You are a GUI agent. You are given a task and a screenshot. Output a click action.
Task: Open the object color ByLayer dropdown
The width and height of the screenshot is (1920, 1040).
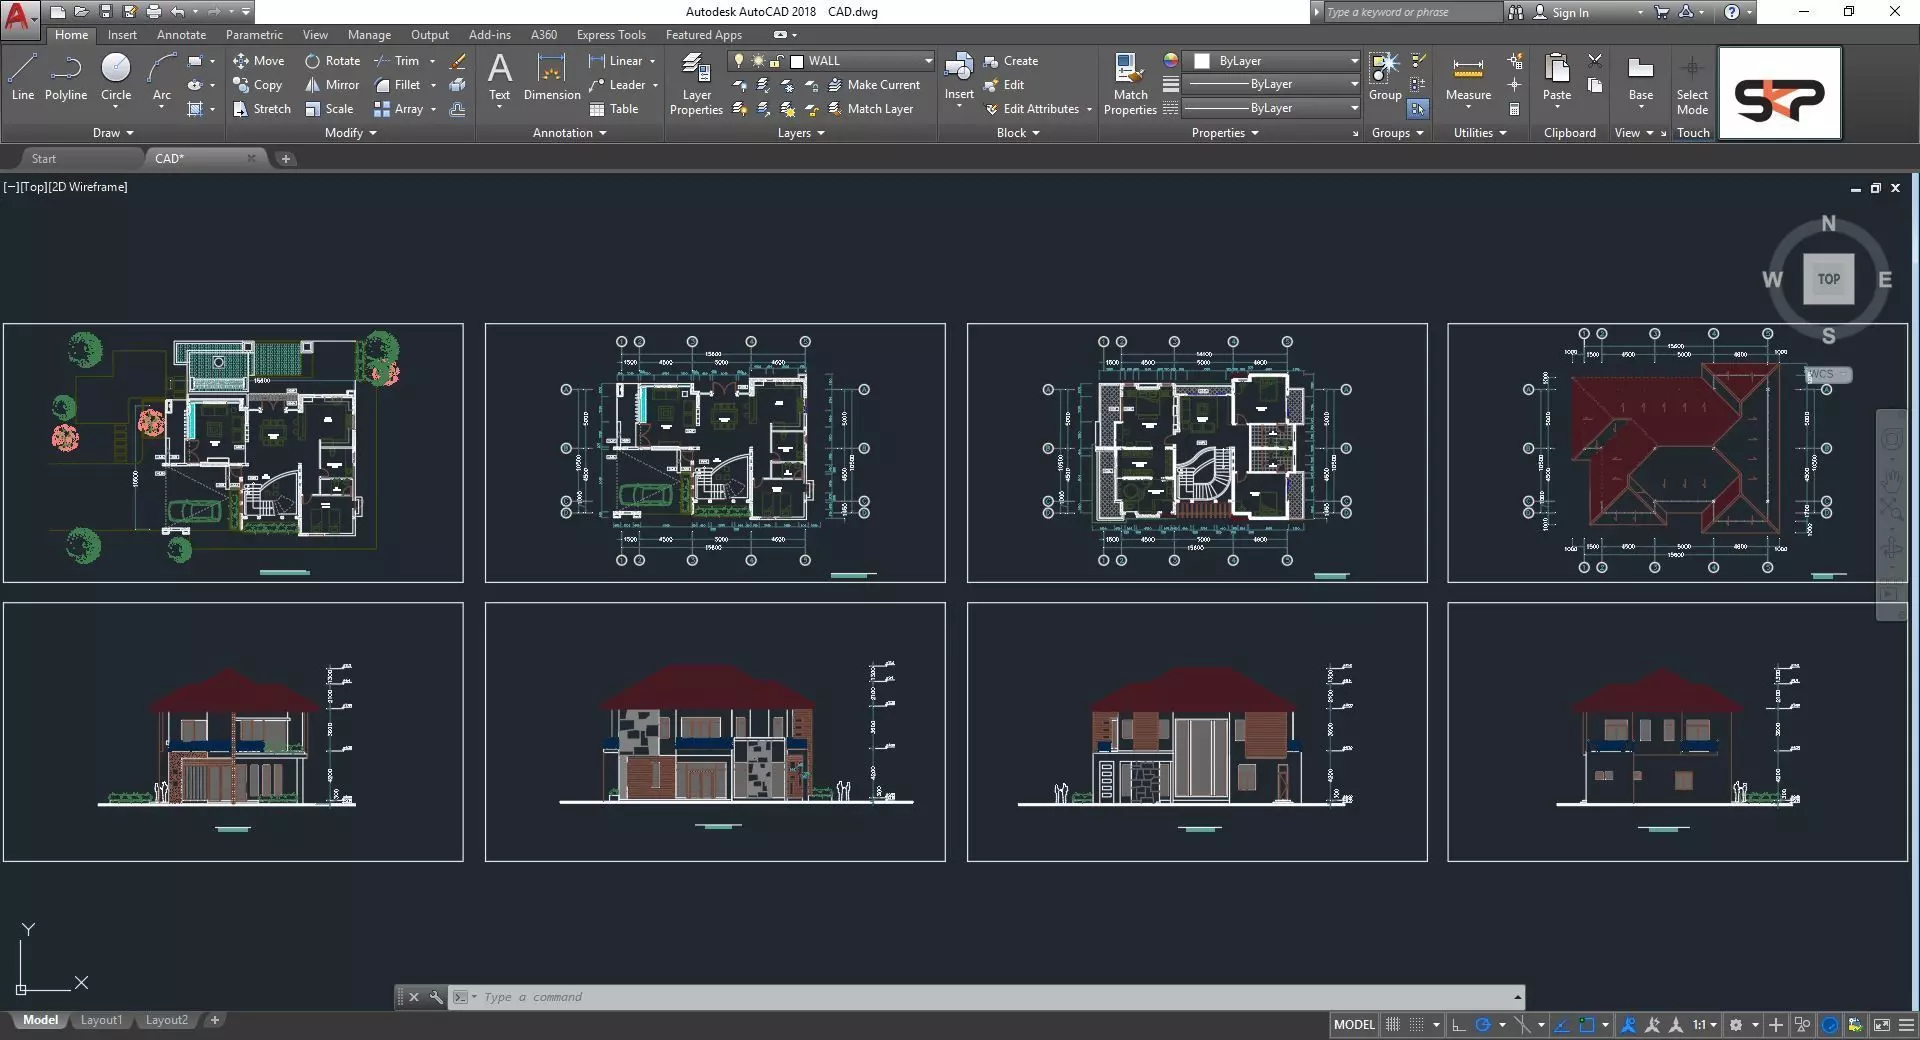click(x=1354, y=61)
